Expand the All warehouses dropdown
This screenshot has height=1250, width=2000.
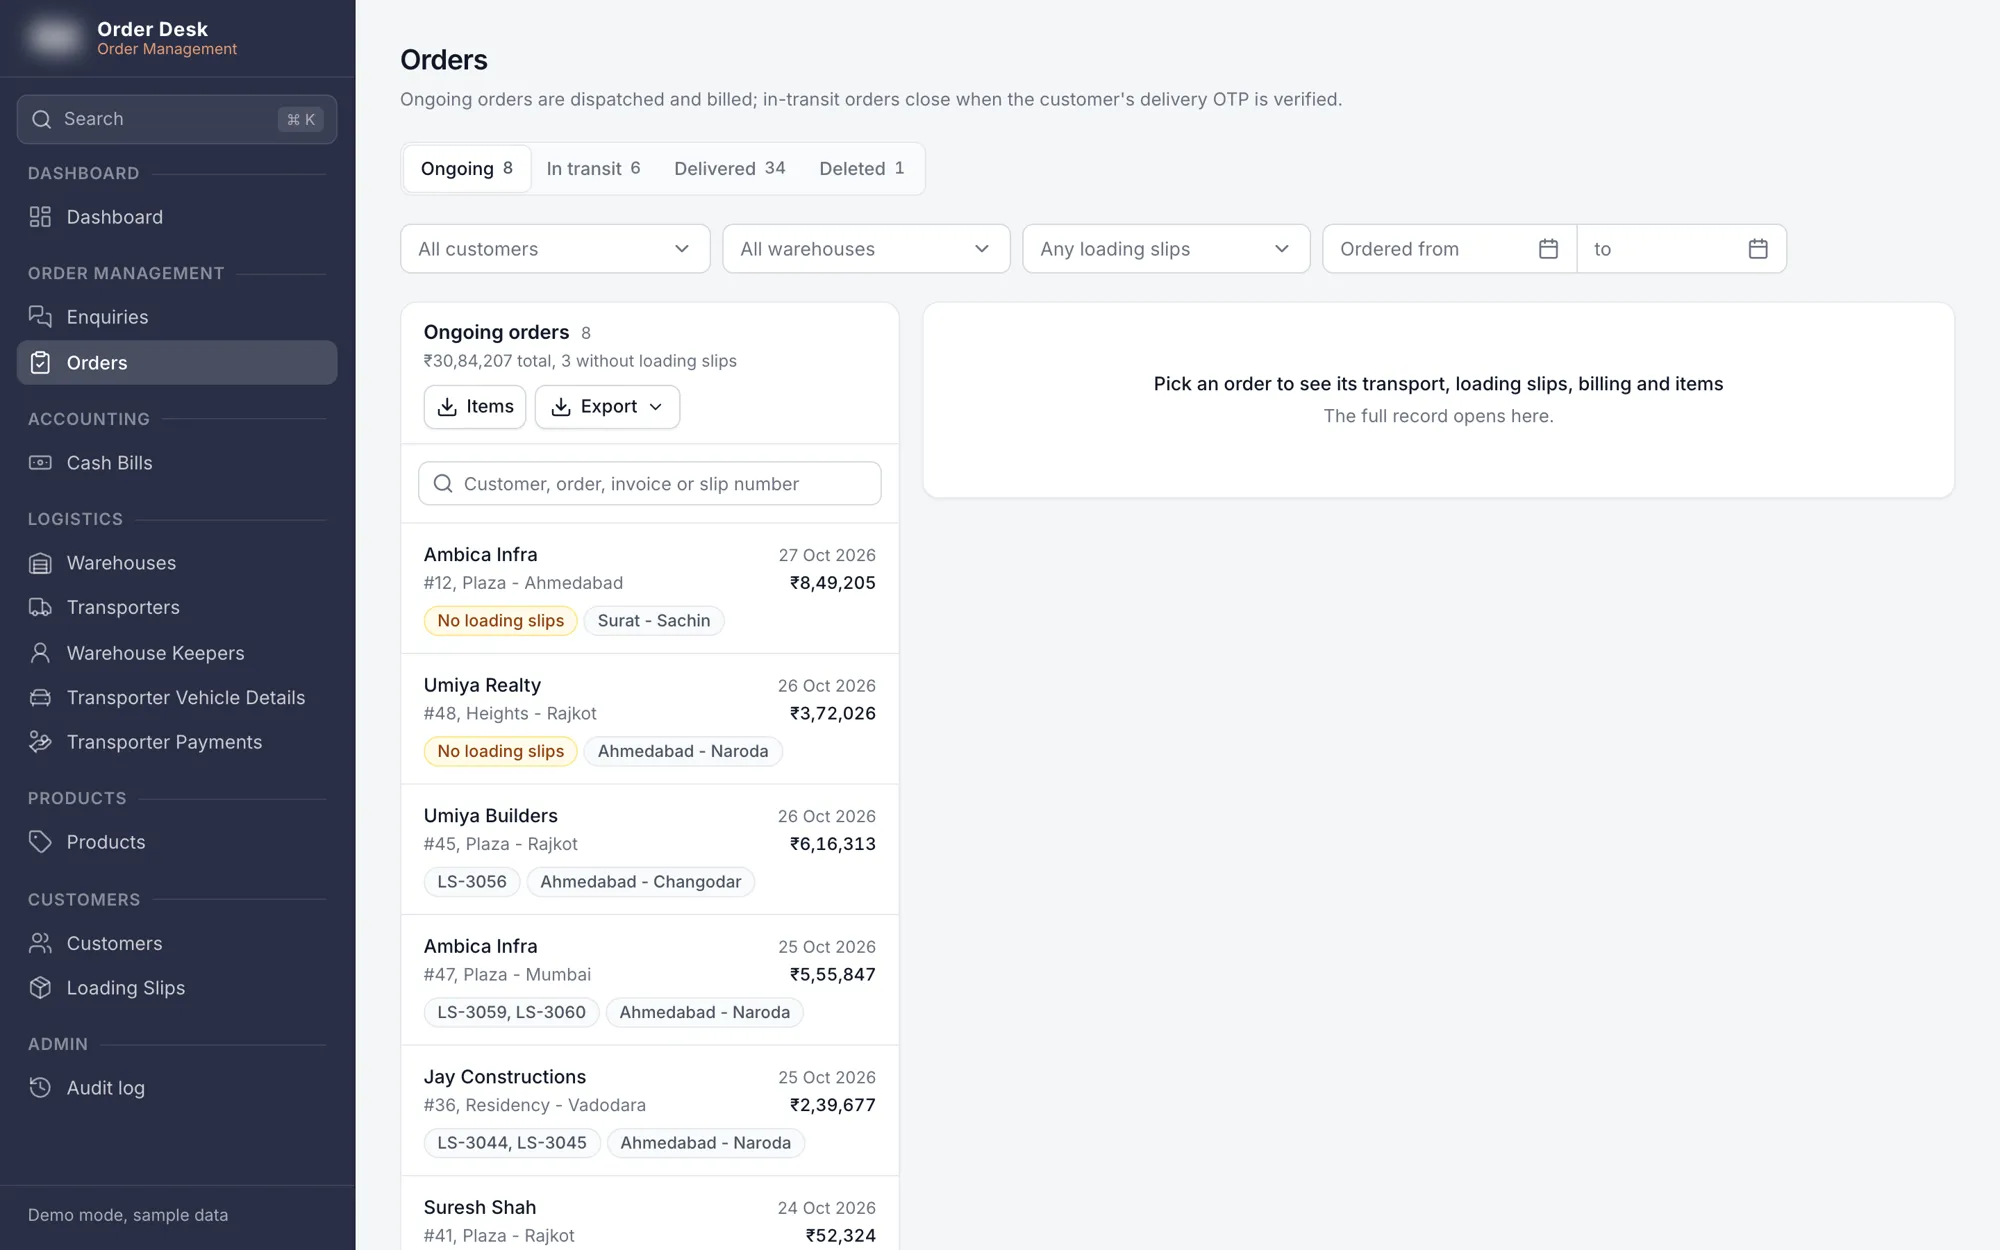tap(866, 249)
